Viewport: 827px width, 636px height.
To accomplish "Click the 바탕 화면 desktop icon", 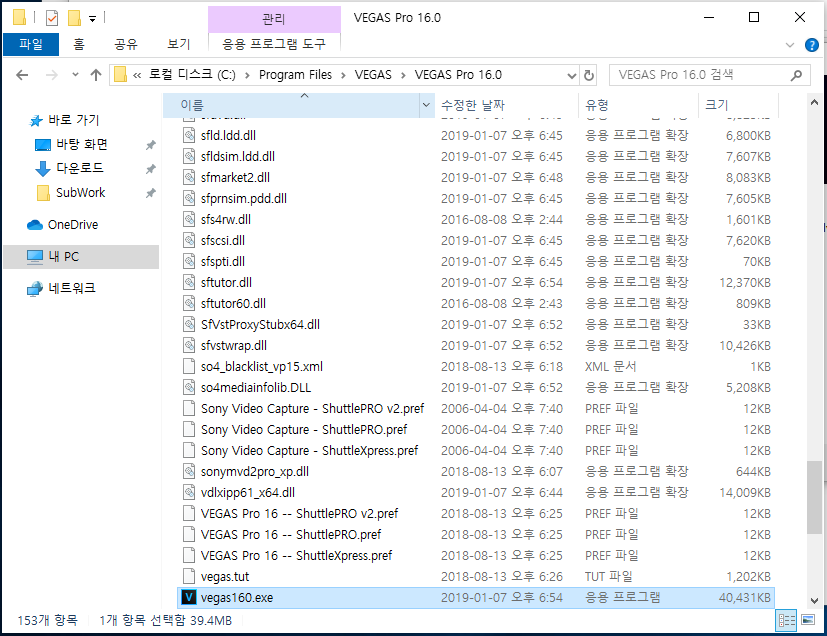I will coord(42,144).
